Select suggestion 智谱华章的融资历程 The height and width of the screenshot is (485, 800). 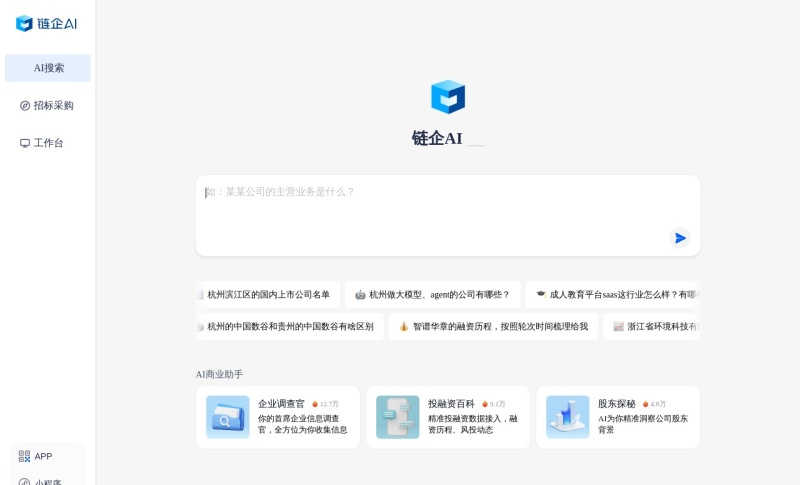tap(493, 326)
